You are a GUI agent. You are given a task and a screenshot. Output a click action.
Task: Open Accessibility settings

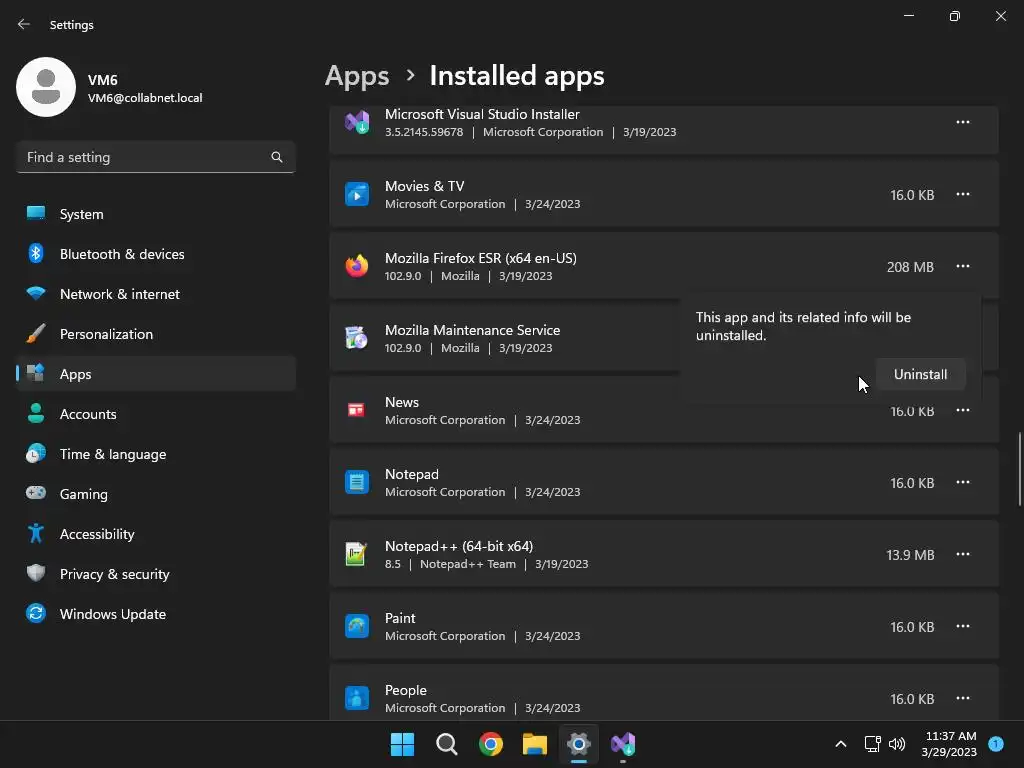[x=156, y=534]
